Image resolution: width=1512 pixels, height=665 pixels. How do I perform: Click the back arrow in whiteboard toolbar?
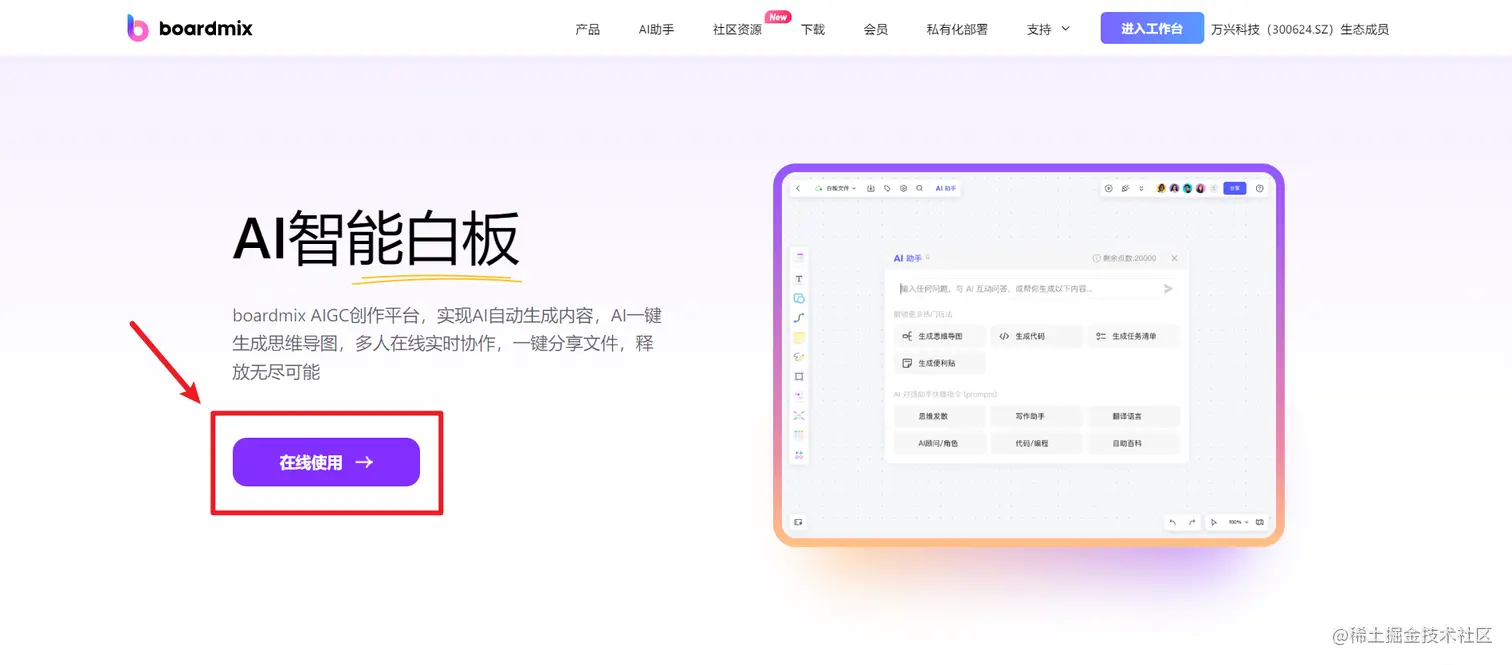pos(798,188)
